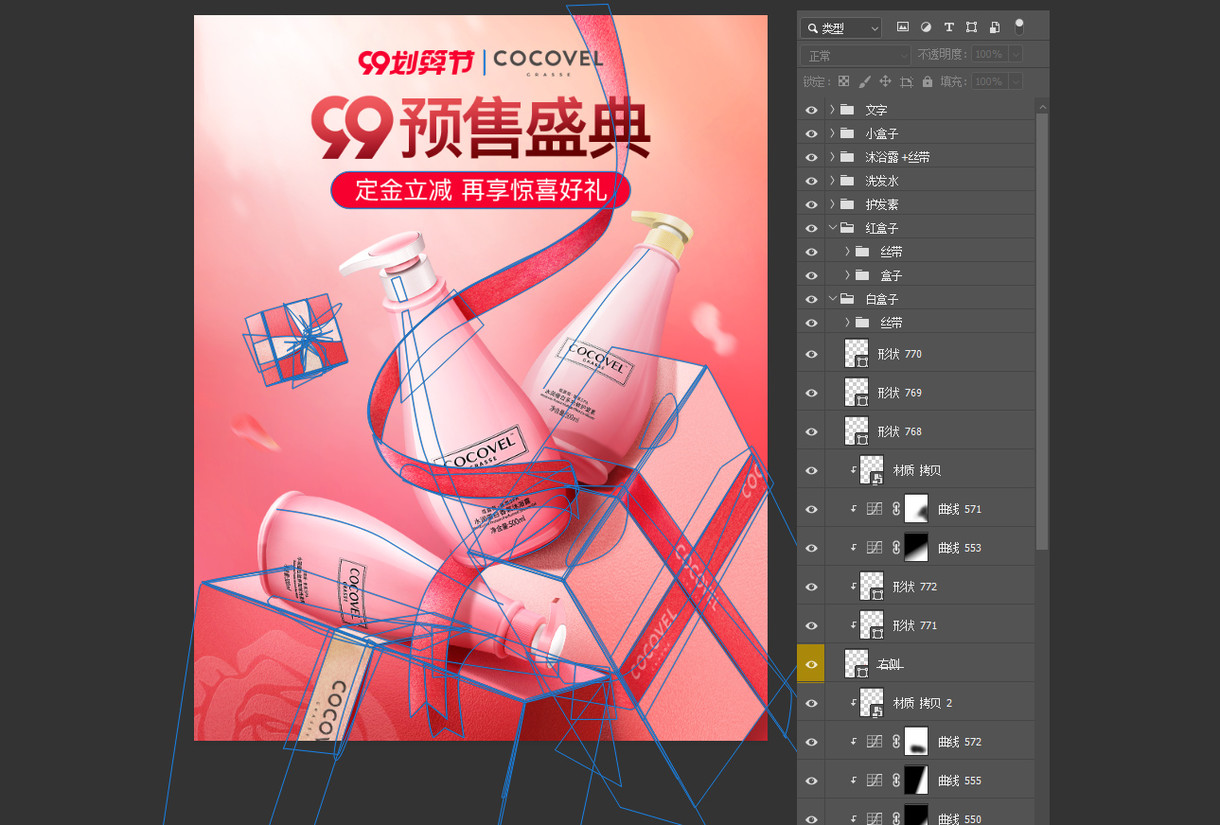1220x825 pixels.
Task: Expand the 洗发水 layer group
Action: (x=832, y=181)
